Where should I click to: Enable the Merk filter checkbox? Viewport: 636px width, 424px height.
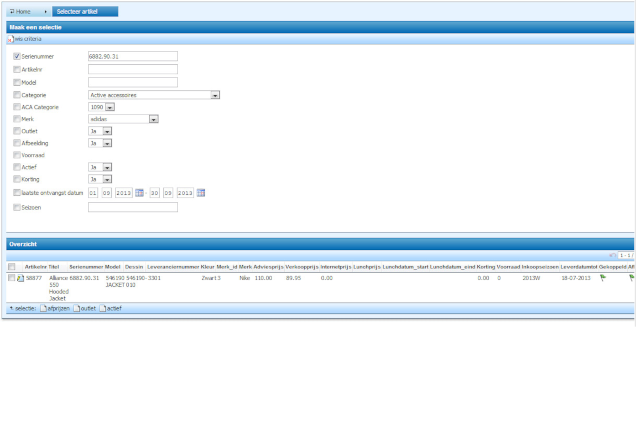tap(17, 119)
